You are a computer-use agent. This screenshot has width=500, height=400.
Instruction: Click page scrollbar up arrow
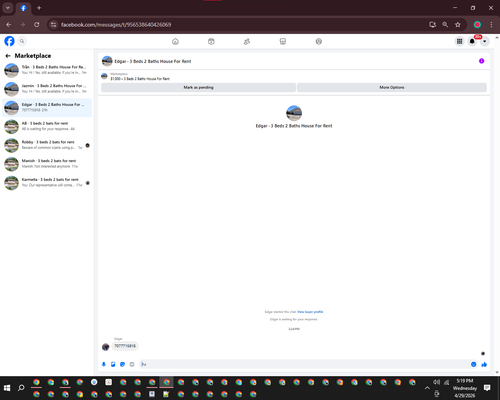tap(497, 37)
